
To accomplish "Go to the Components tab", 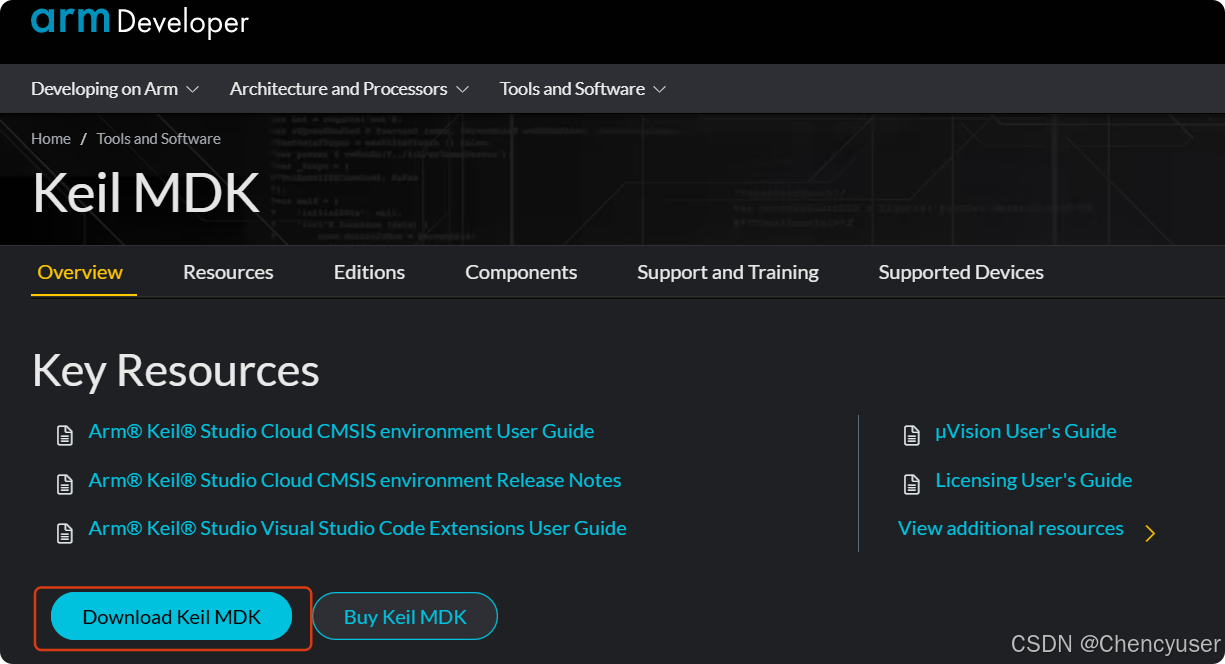I will 521,272.
